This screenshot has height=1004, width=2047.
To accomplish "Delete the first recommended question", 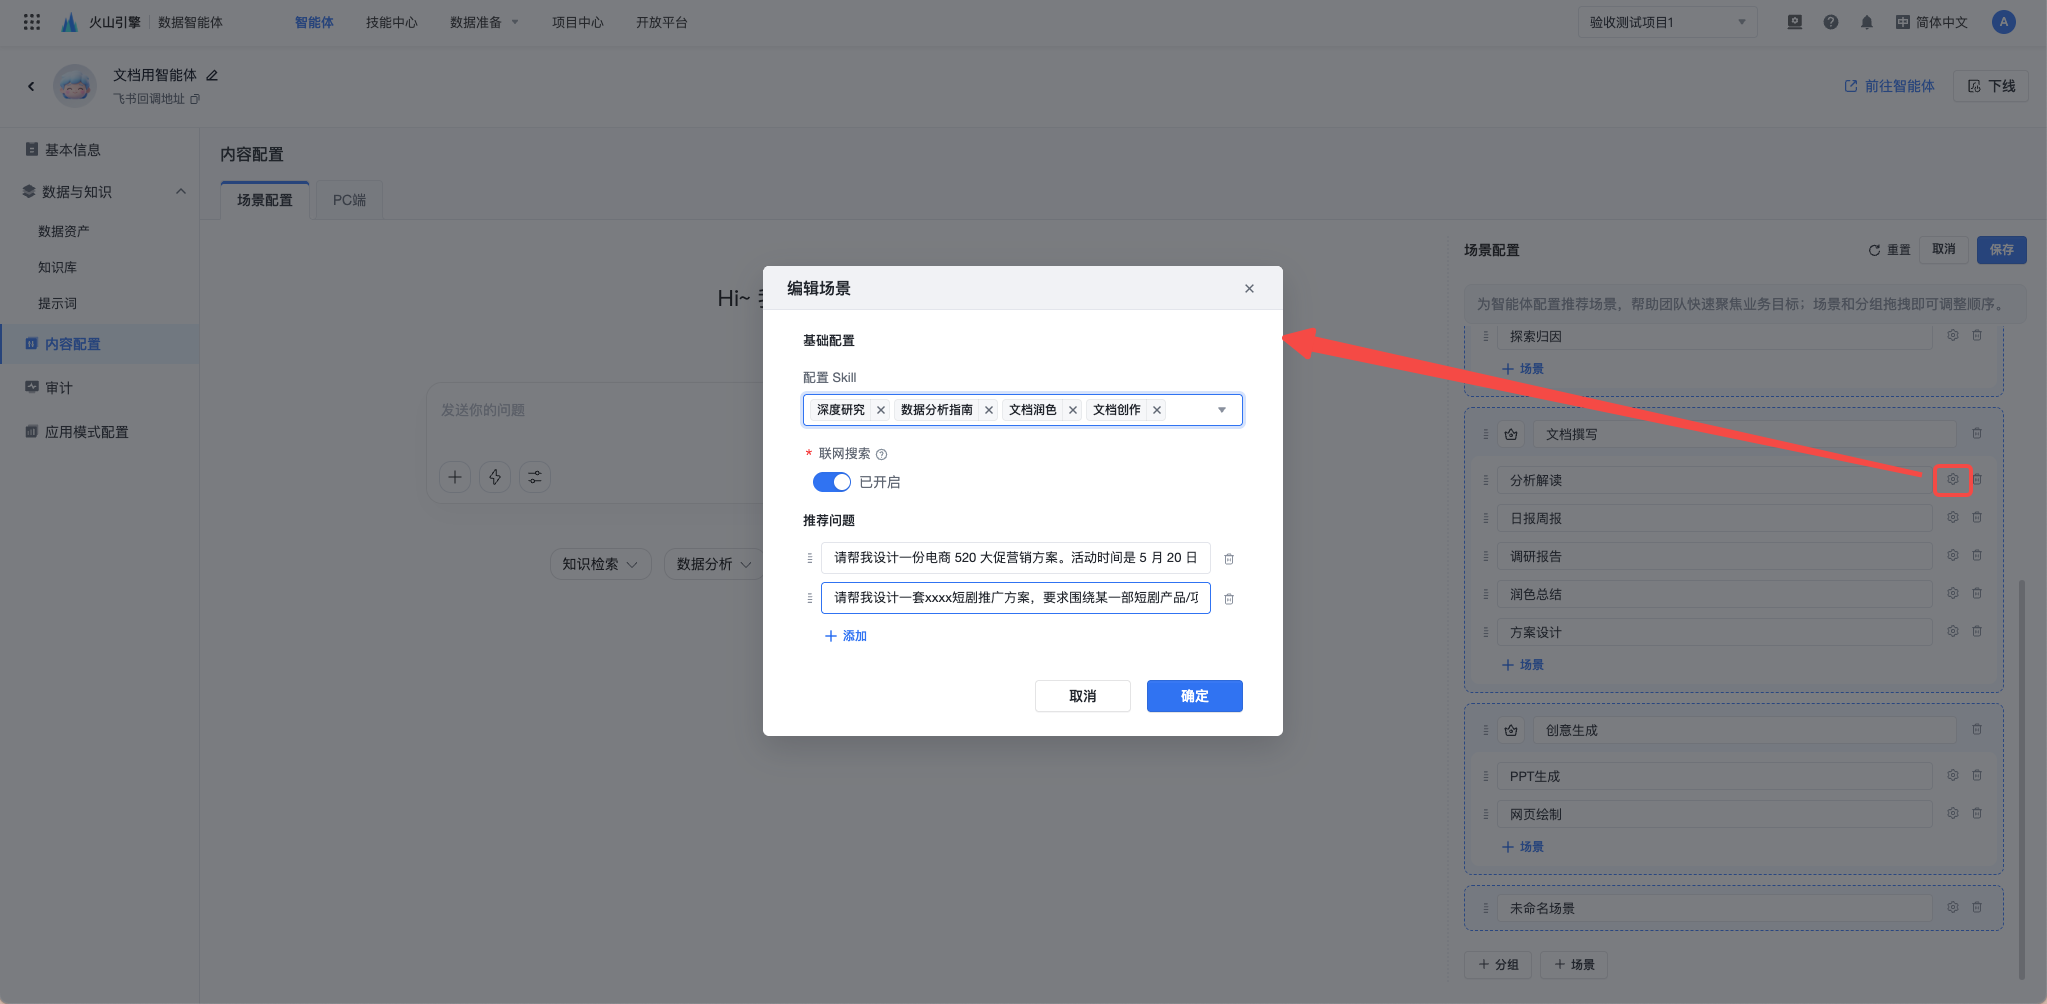I will (x=1229, y=559).
